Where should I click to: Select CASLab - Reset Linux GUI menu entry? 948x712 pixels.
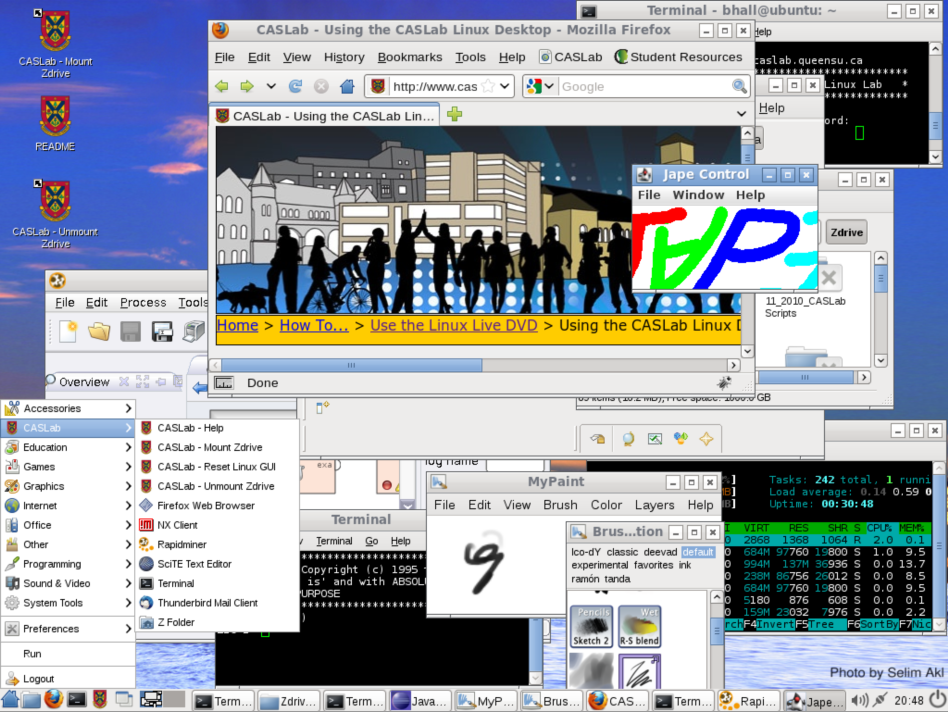(x=216, y=467)
